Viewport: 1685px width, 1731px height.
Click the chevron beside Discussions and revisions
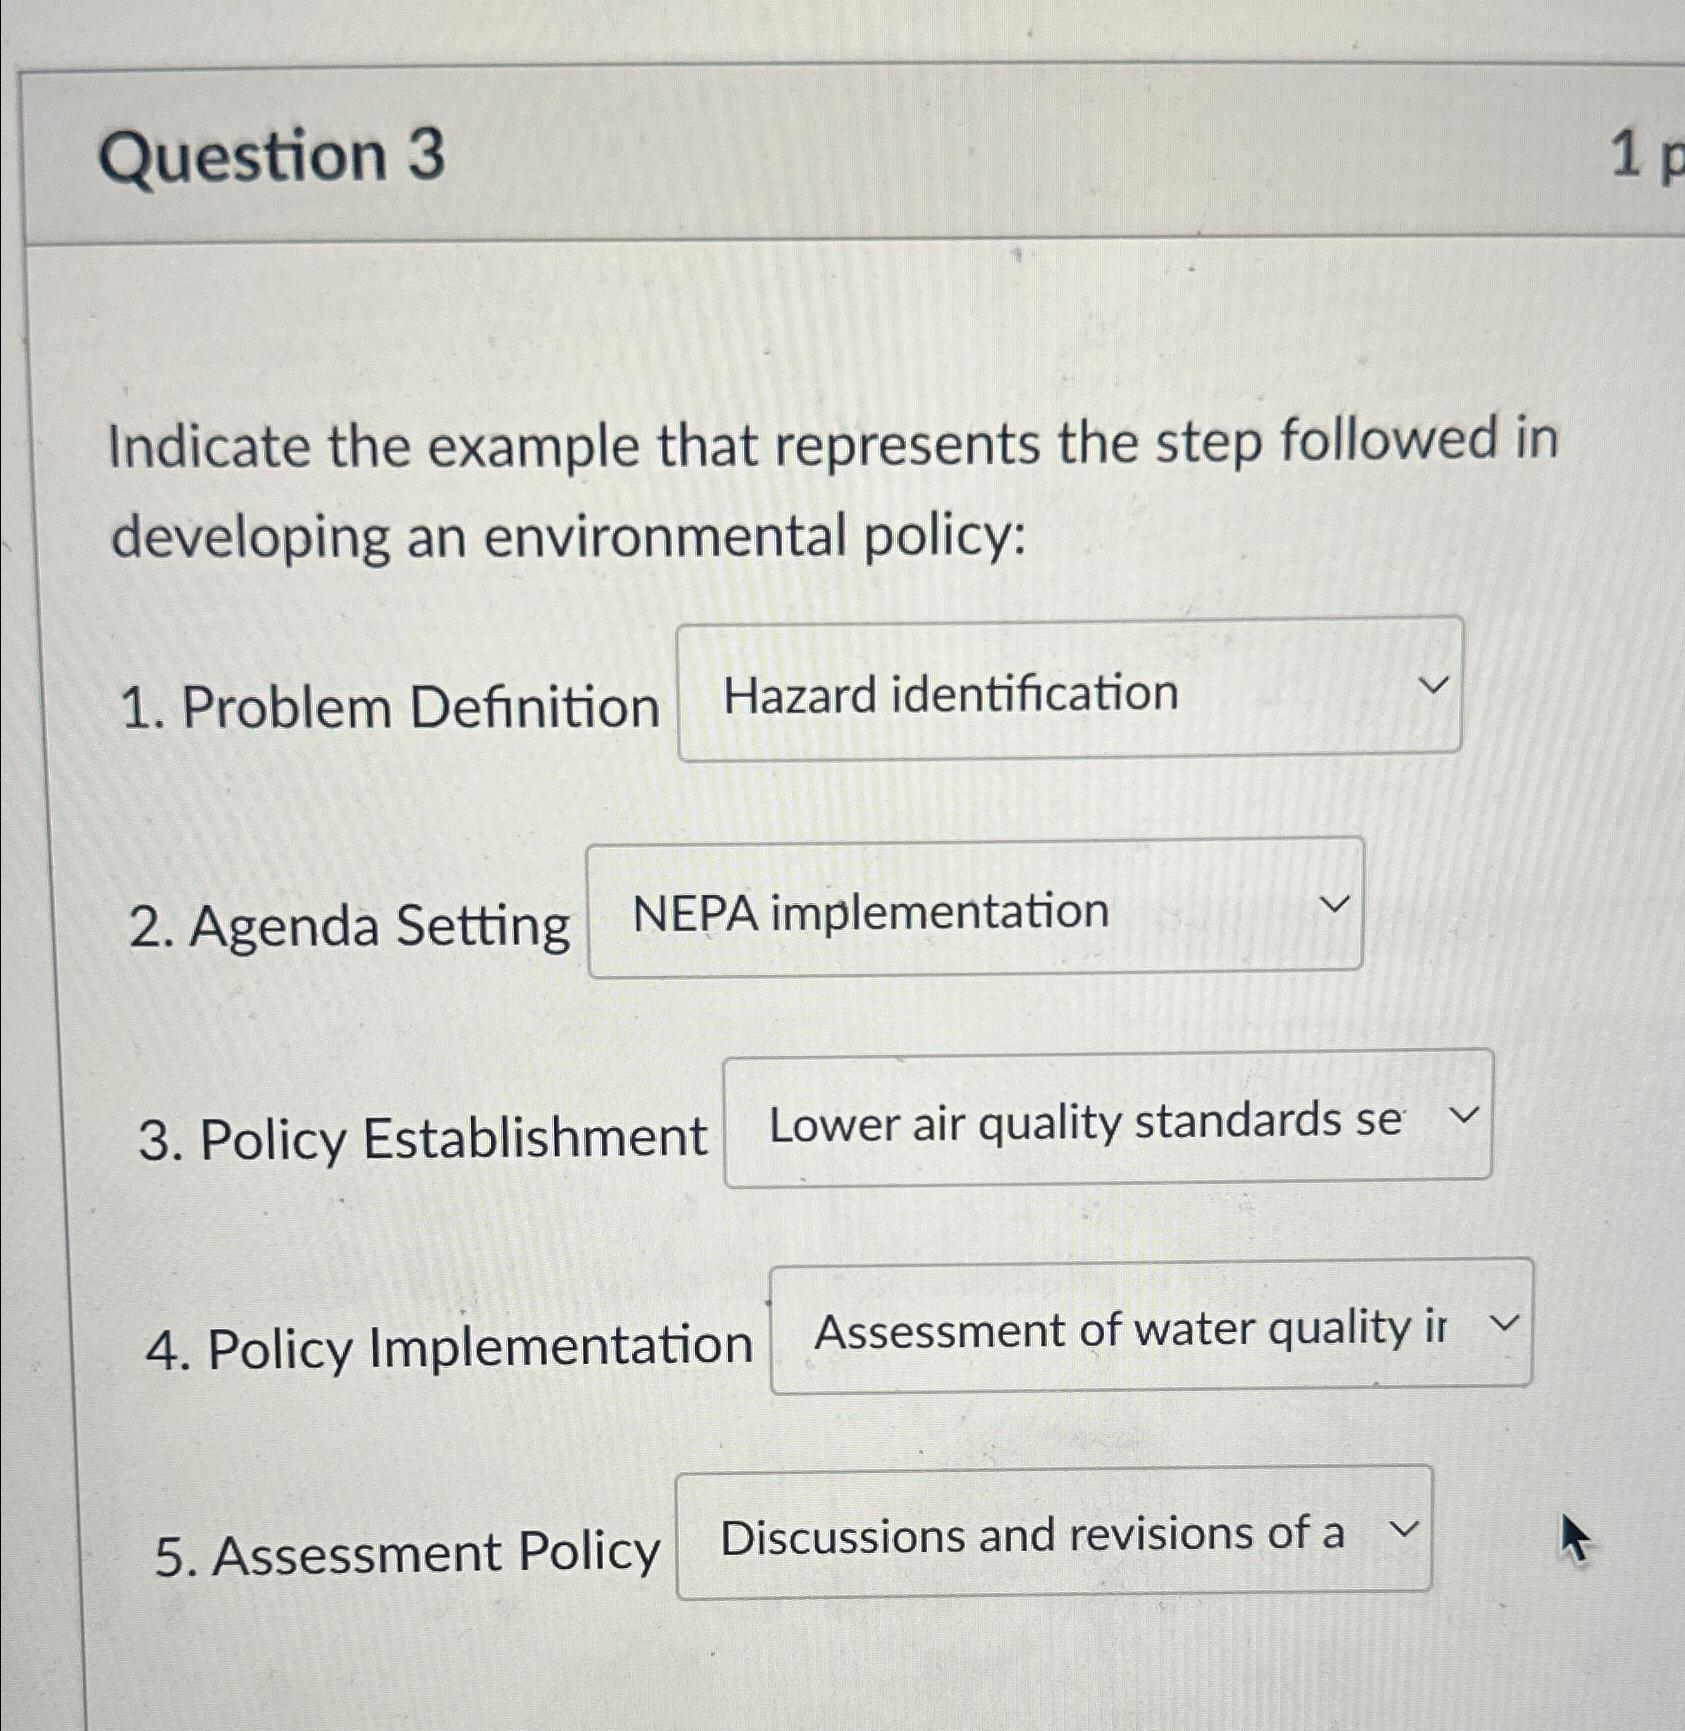pyautogui.click(x=1403, y=1530)
